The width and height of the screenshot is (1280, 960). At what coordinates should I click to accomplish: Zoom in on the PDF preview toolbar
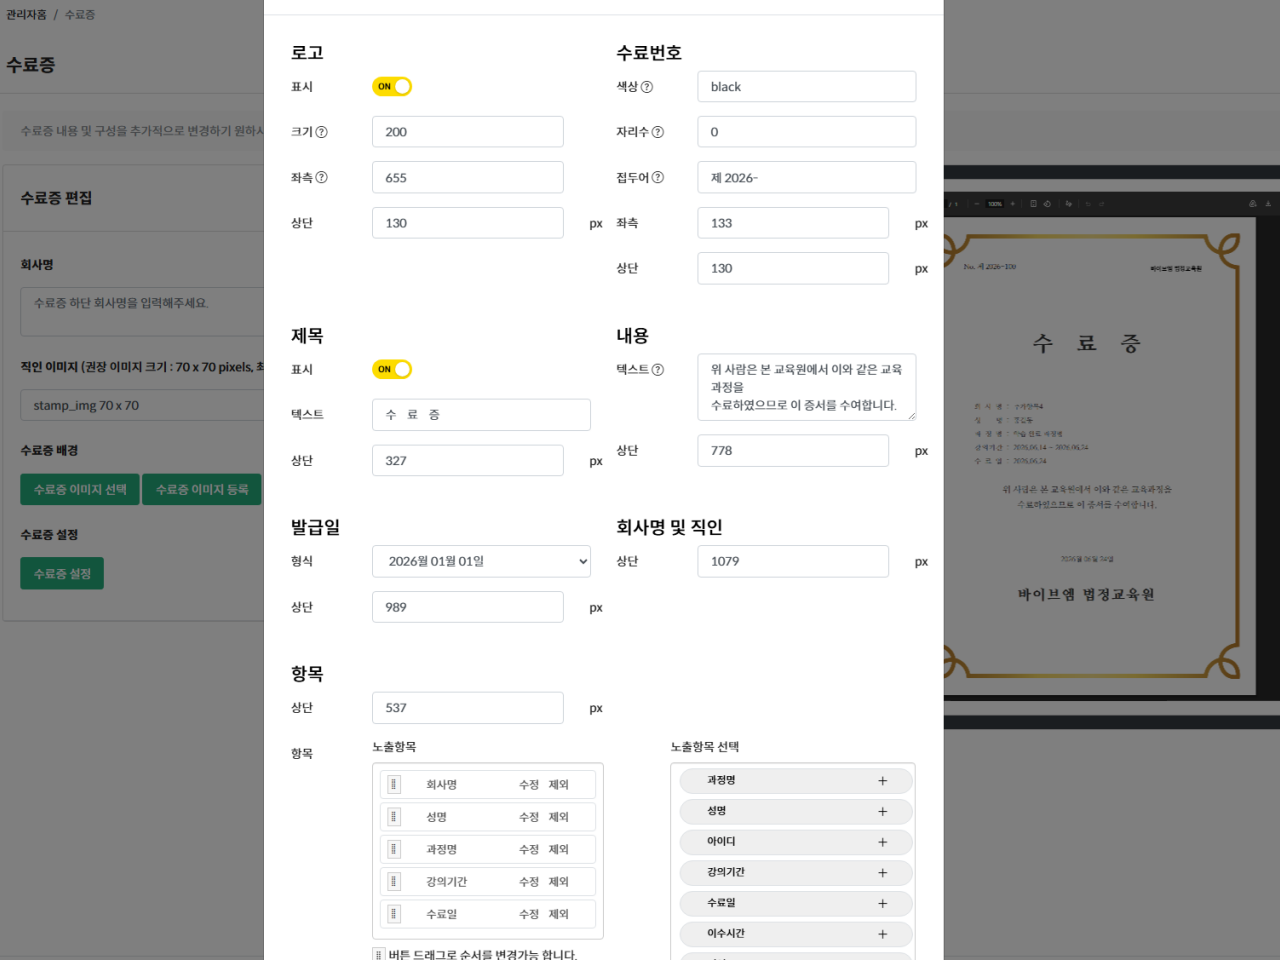[1013, 203]
